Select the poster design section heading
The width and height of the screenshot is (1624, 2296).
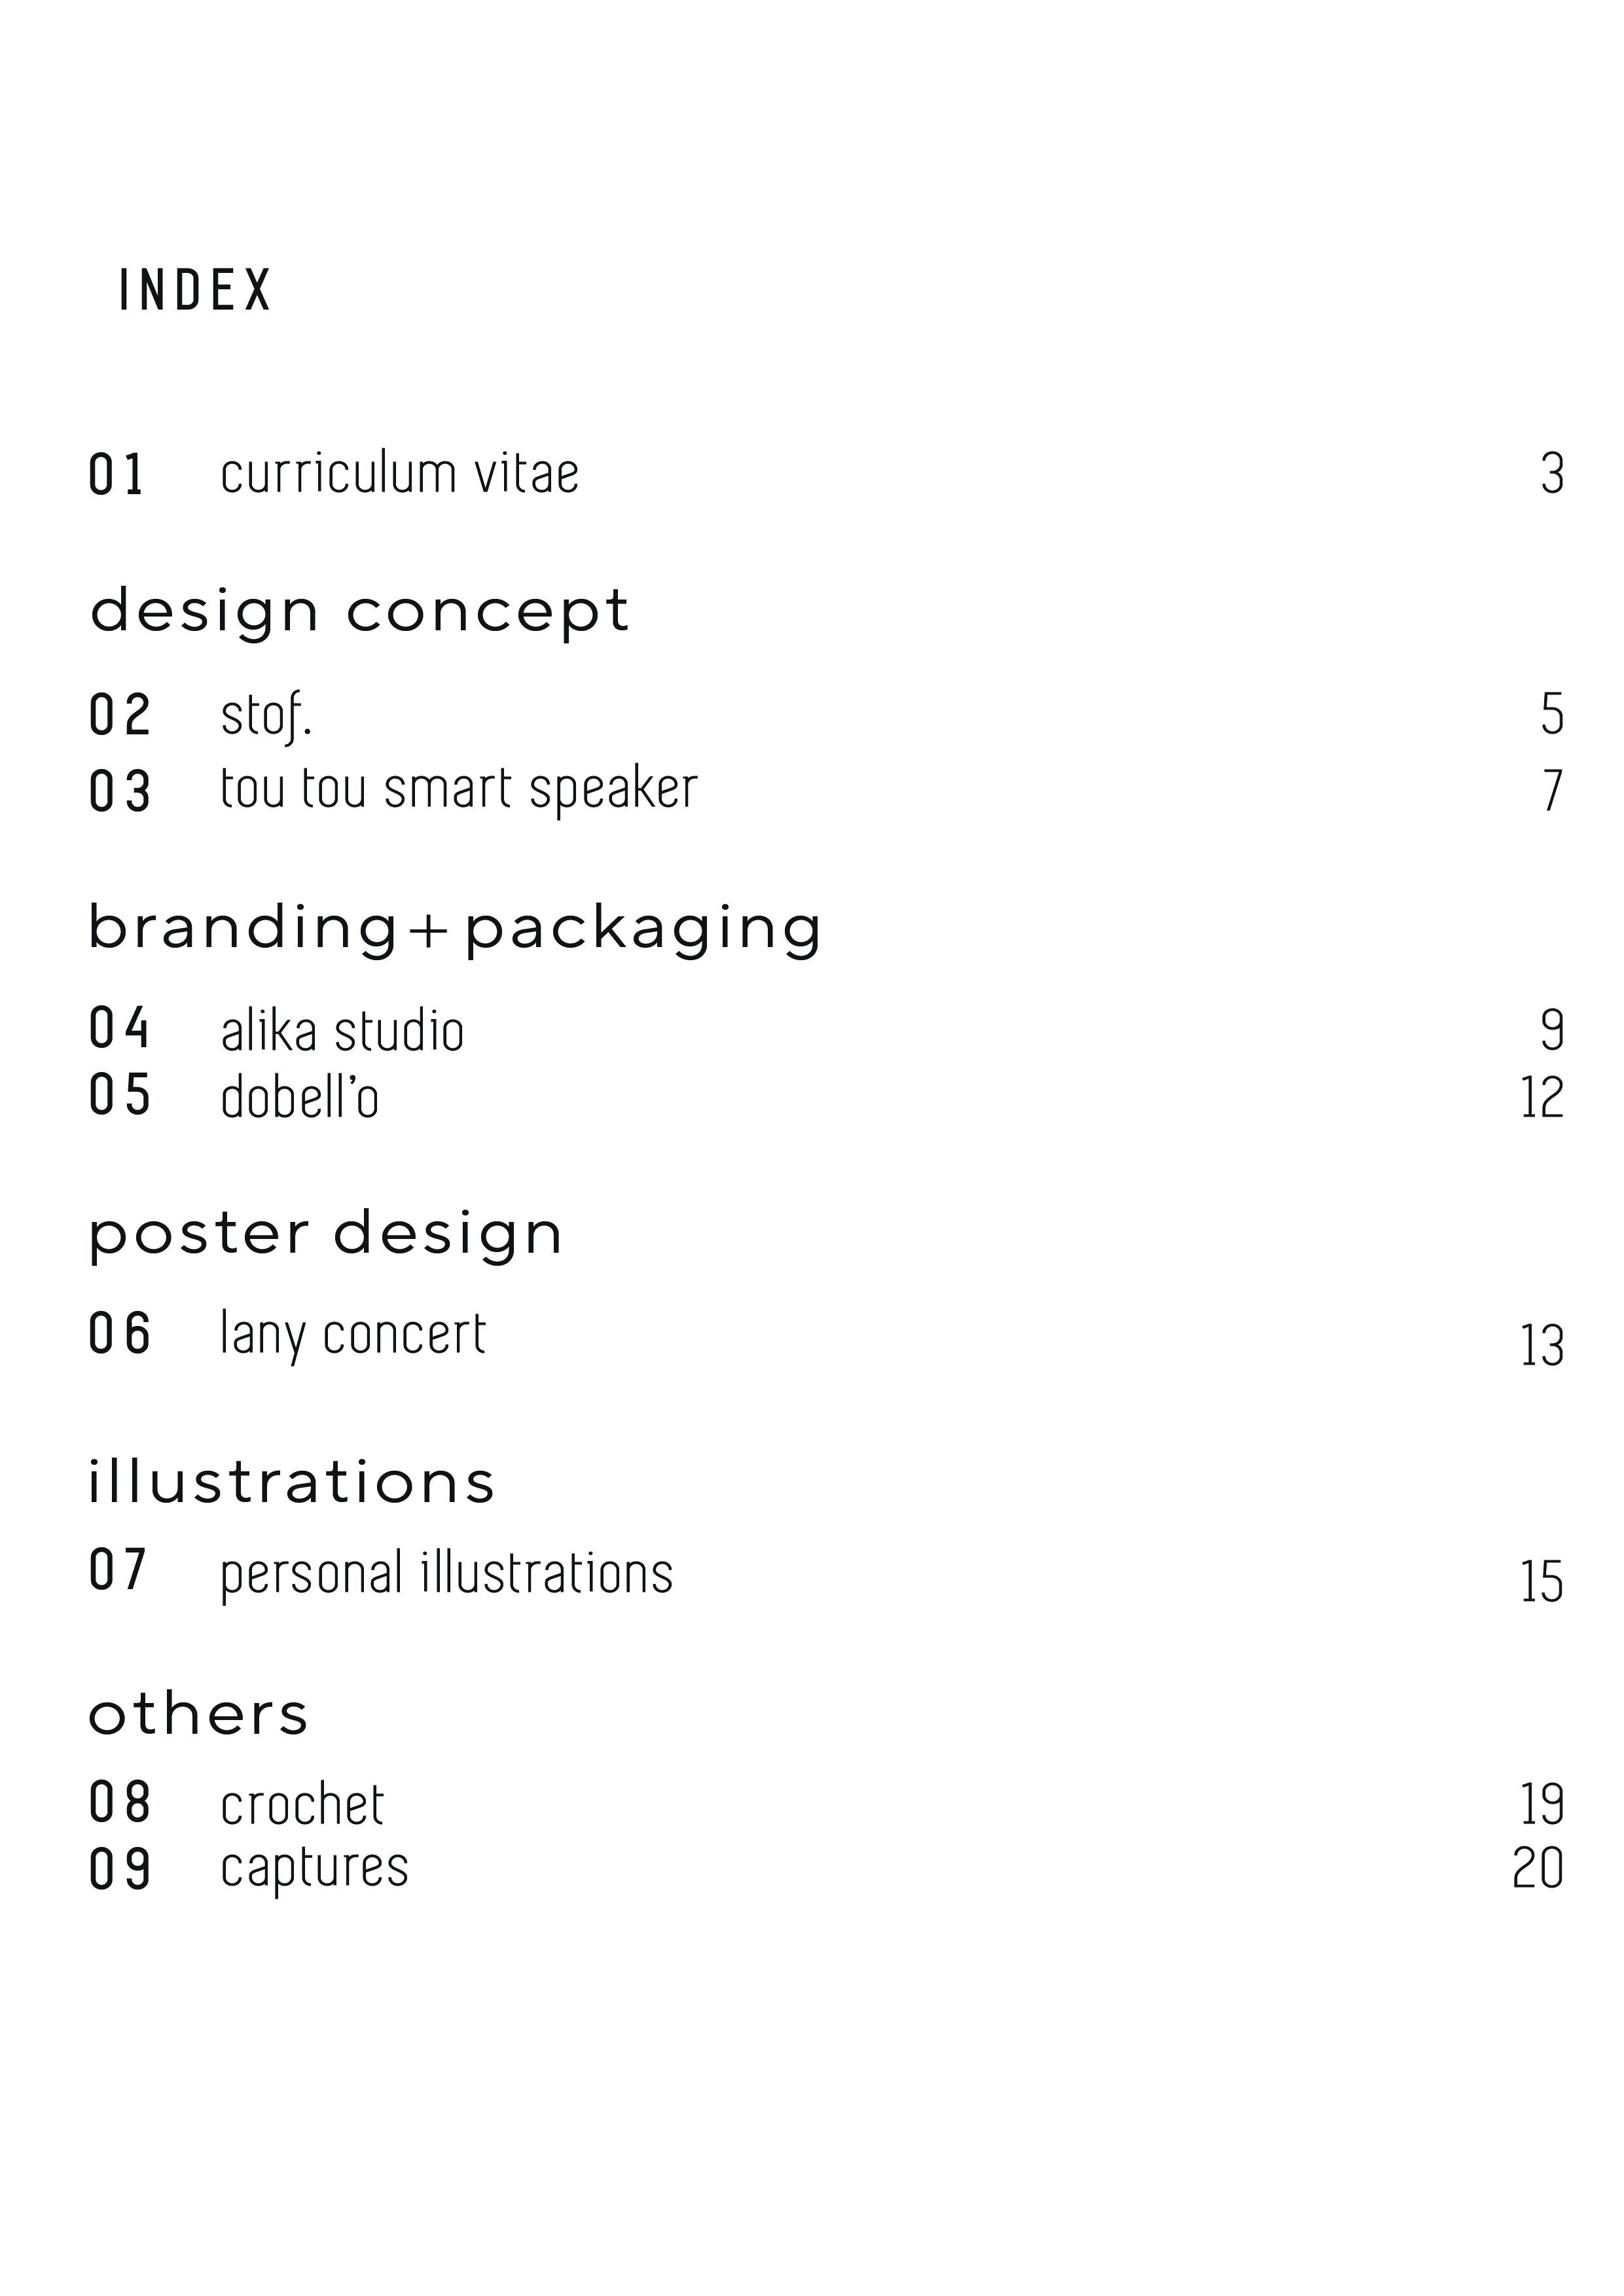326,1234
